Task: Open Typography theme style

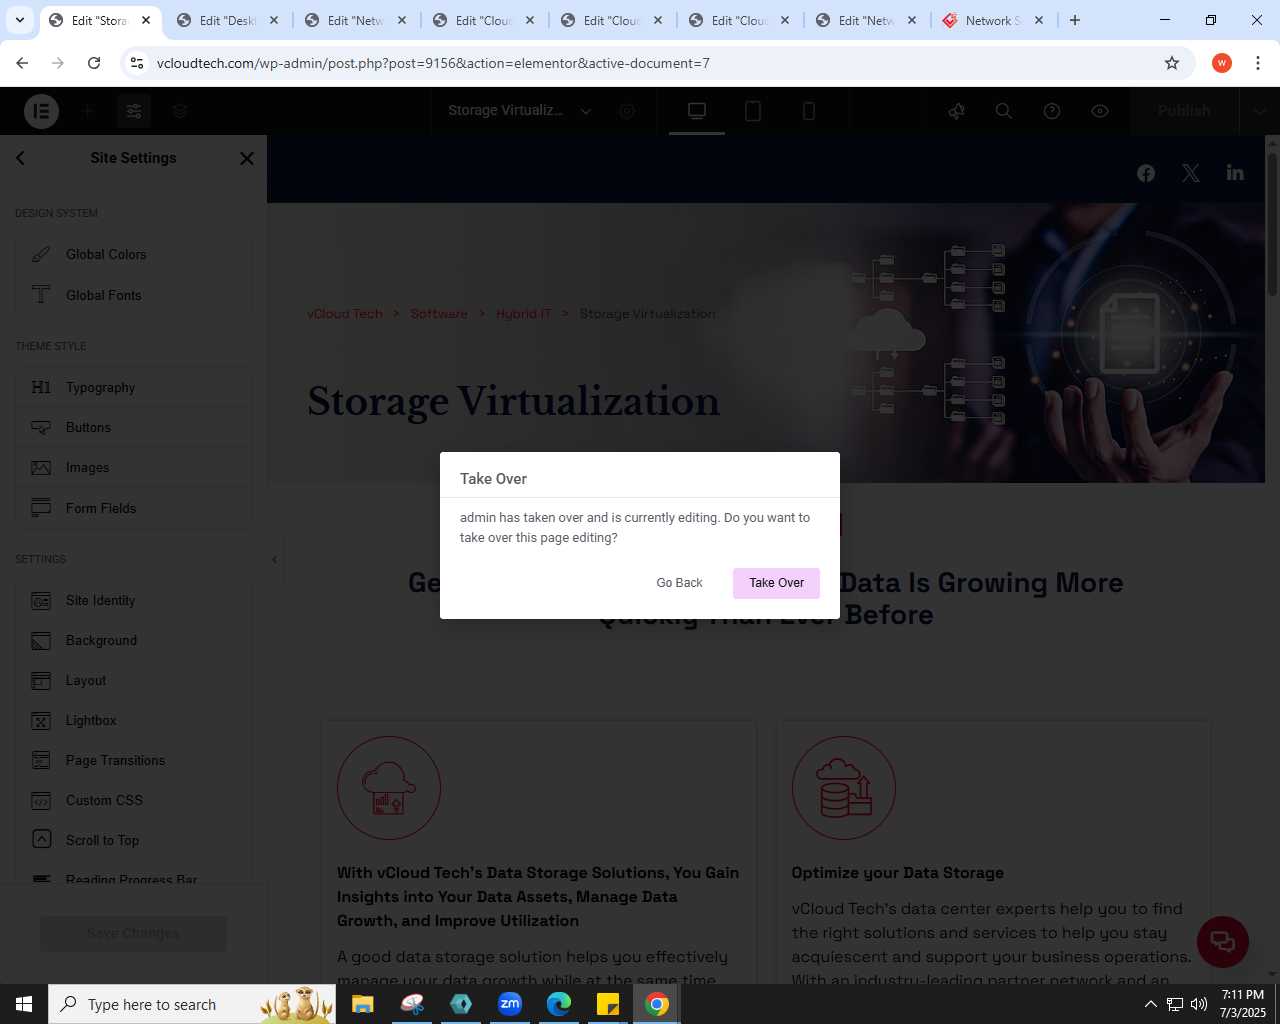Action: (x=133, y=388)
